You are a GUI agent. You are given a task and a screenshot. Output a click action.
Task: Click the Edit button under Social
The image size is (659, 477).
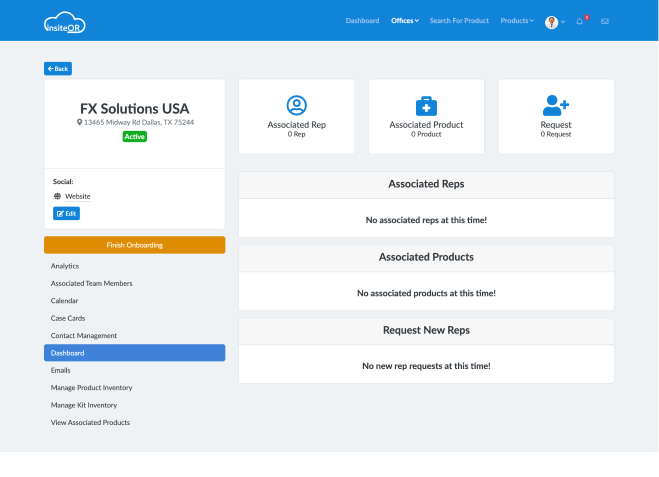pos(66,213)
